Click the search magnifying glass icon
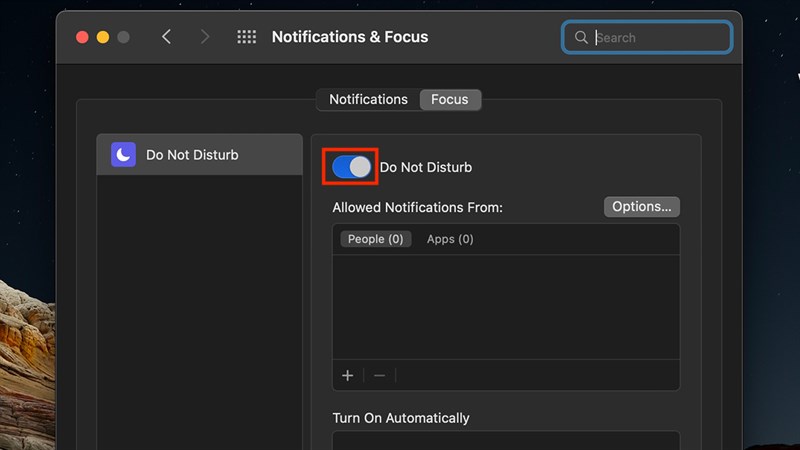Screen dimensions: 800x450 pos(580,38)
